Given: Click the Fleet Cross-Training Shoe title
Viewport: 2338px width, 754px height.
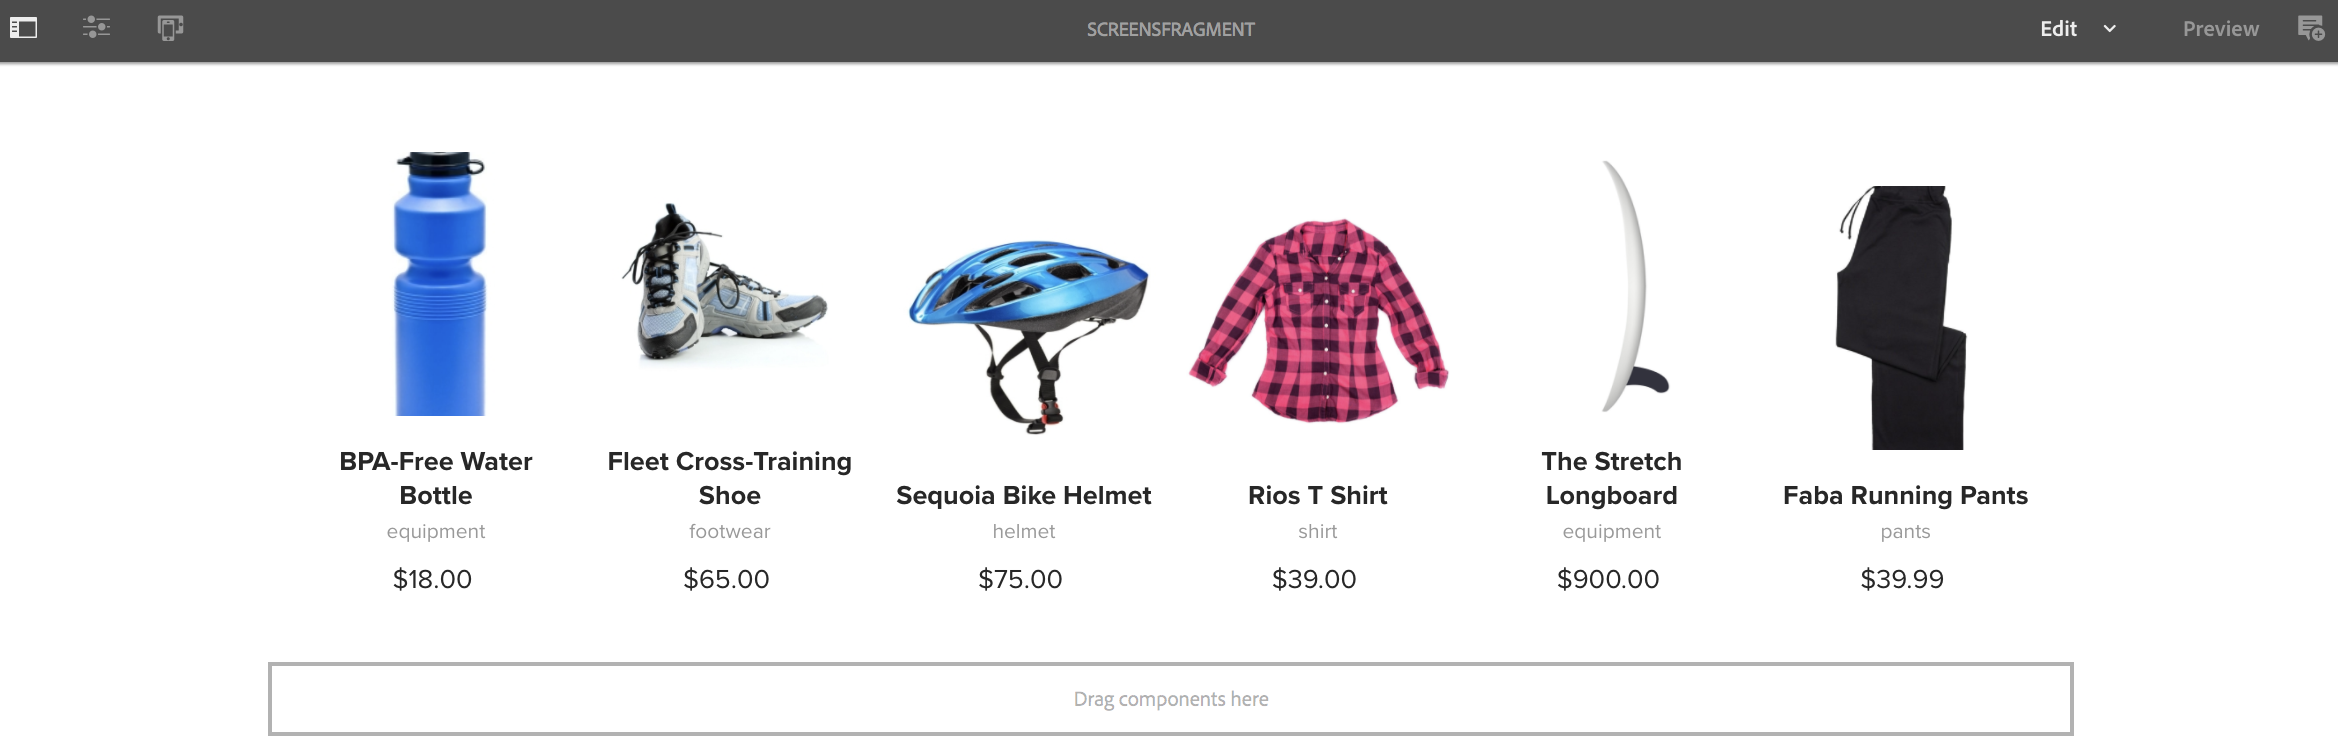Looking at the screenshot, I should [730, 478].
